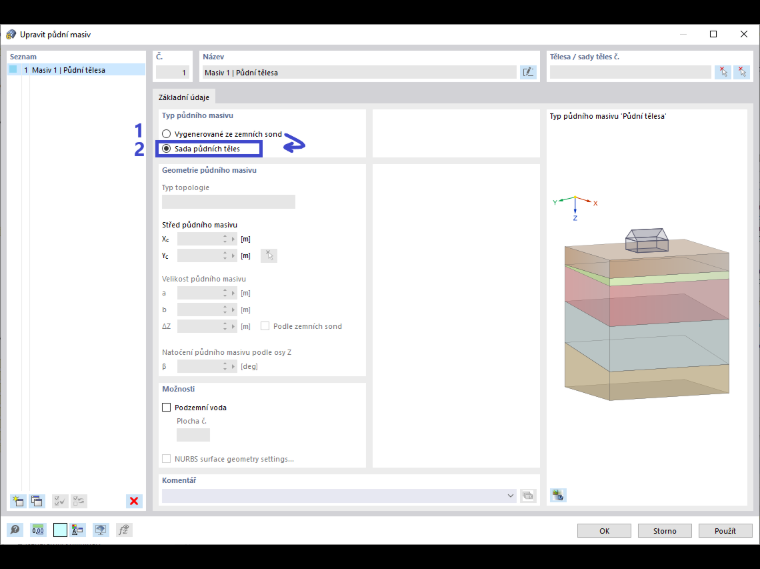Click the app icon in the title bar
The image size is (760, 569).
pyautogui.click(x=11, y=34)
